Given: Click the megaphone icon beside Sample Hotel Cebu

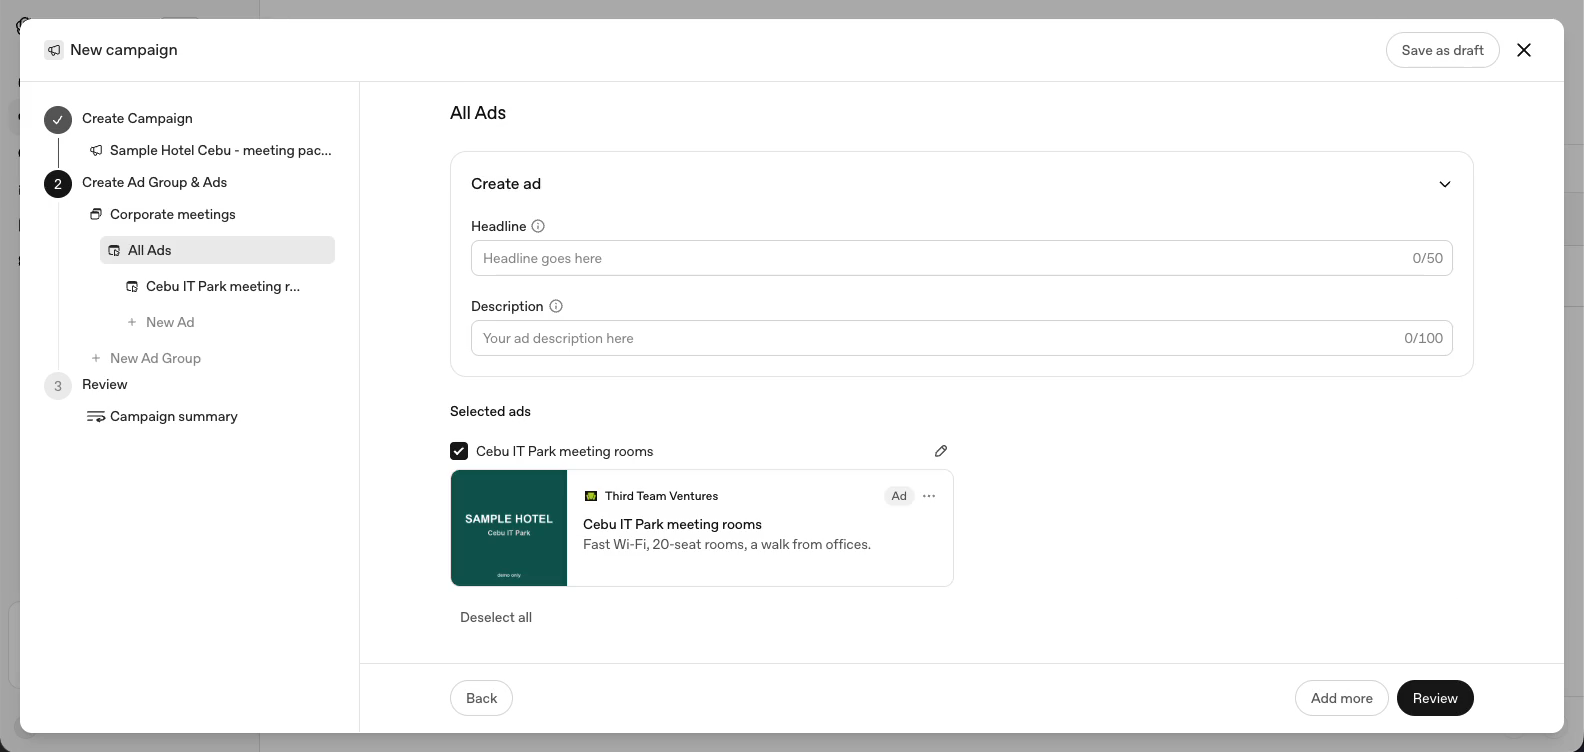Looking at the screenshot, I should [x=96, y=150].
